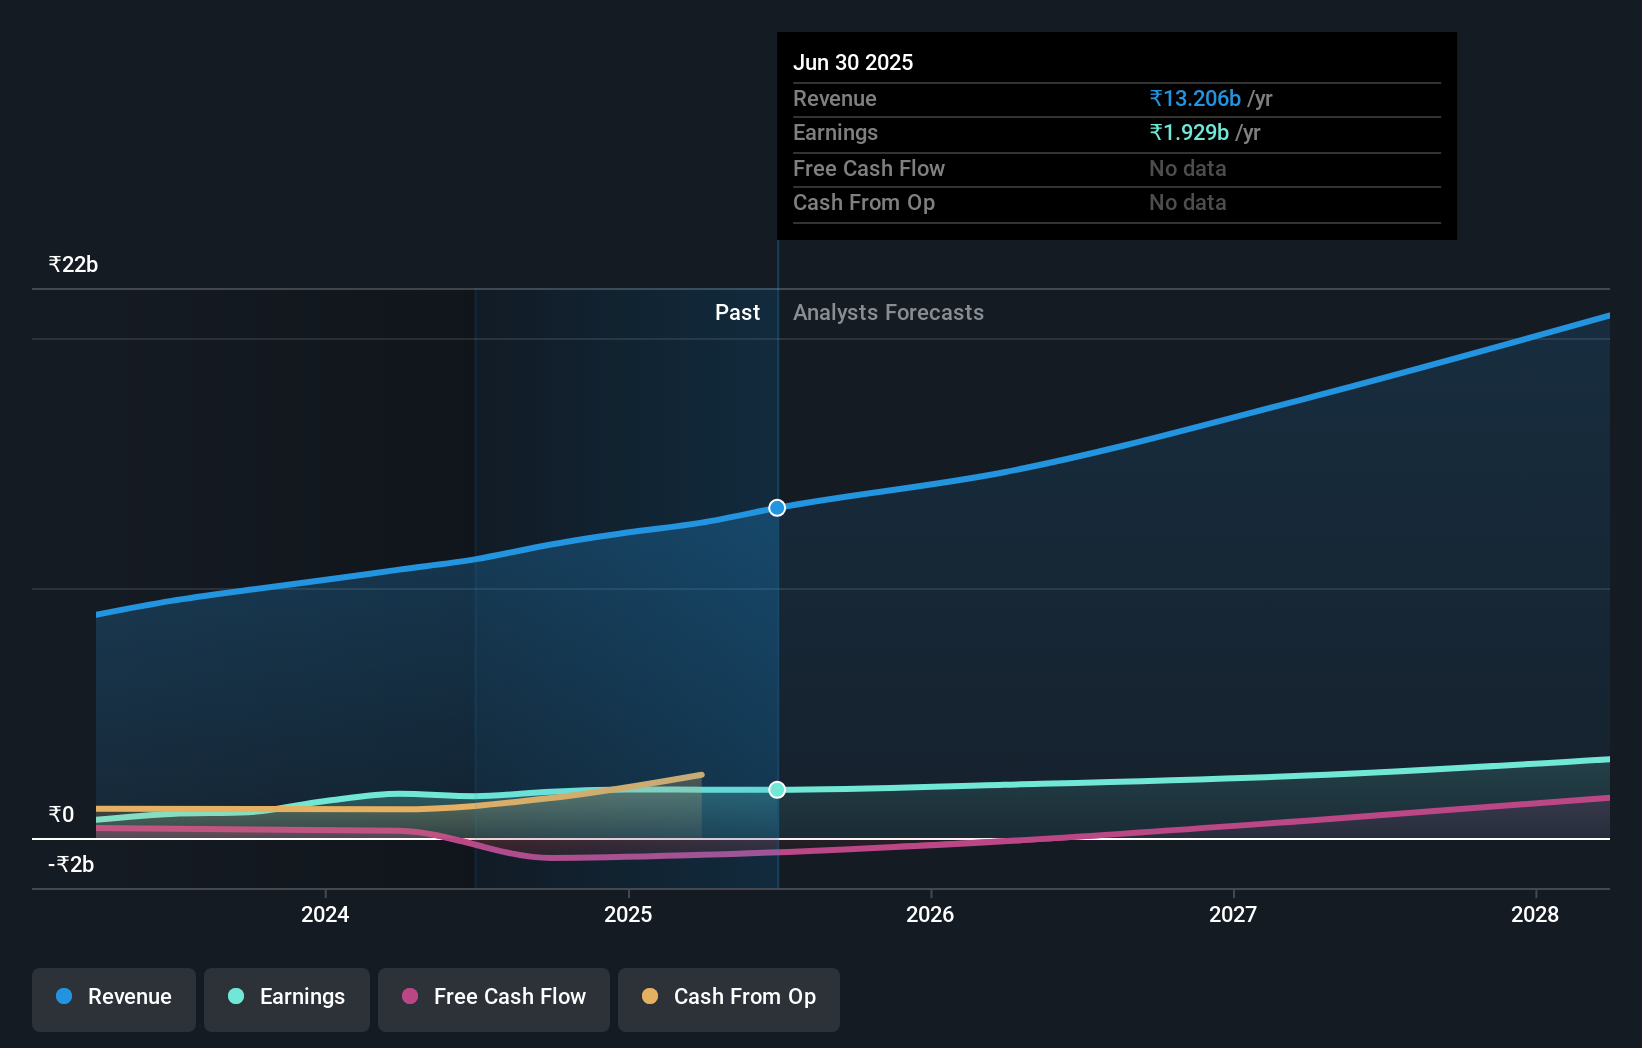Viewport: 1642px width, 1048px height.
Task: Toggle the Revenue series visibility
Action: coord(113,997)
